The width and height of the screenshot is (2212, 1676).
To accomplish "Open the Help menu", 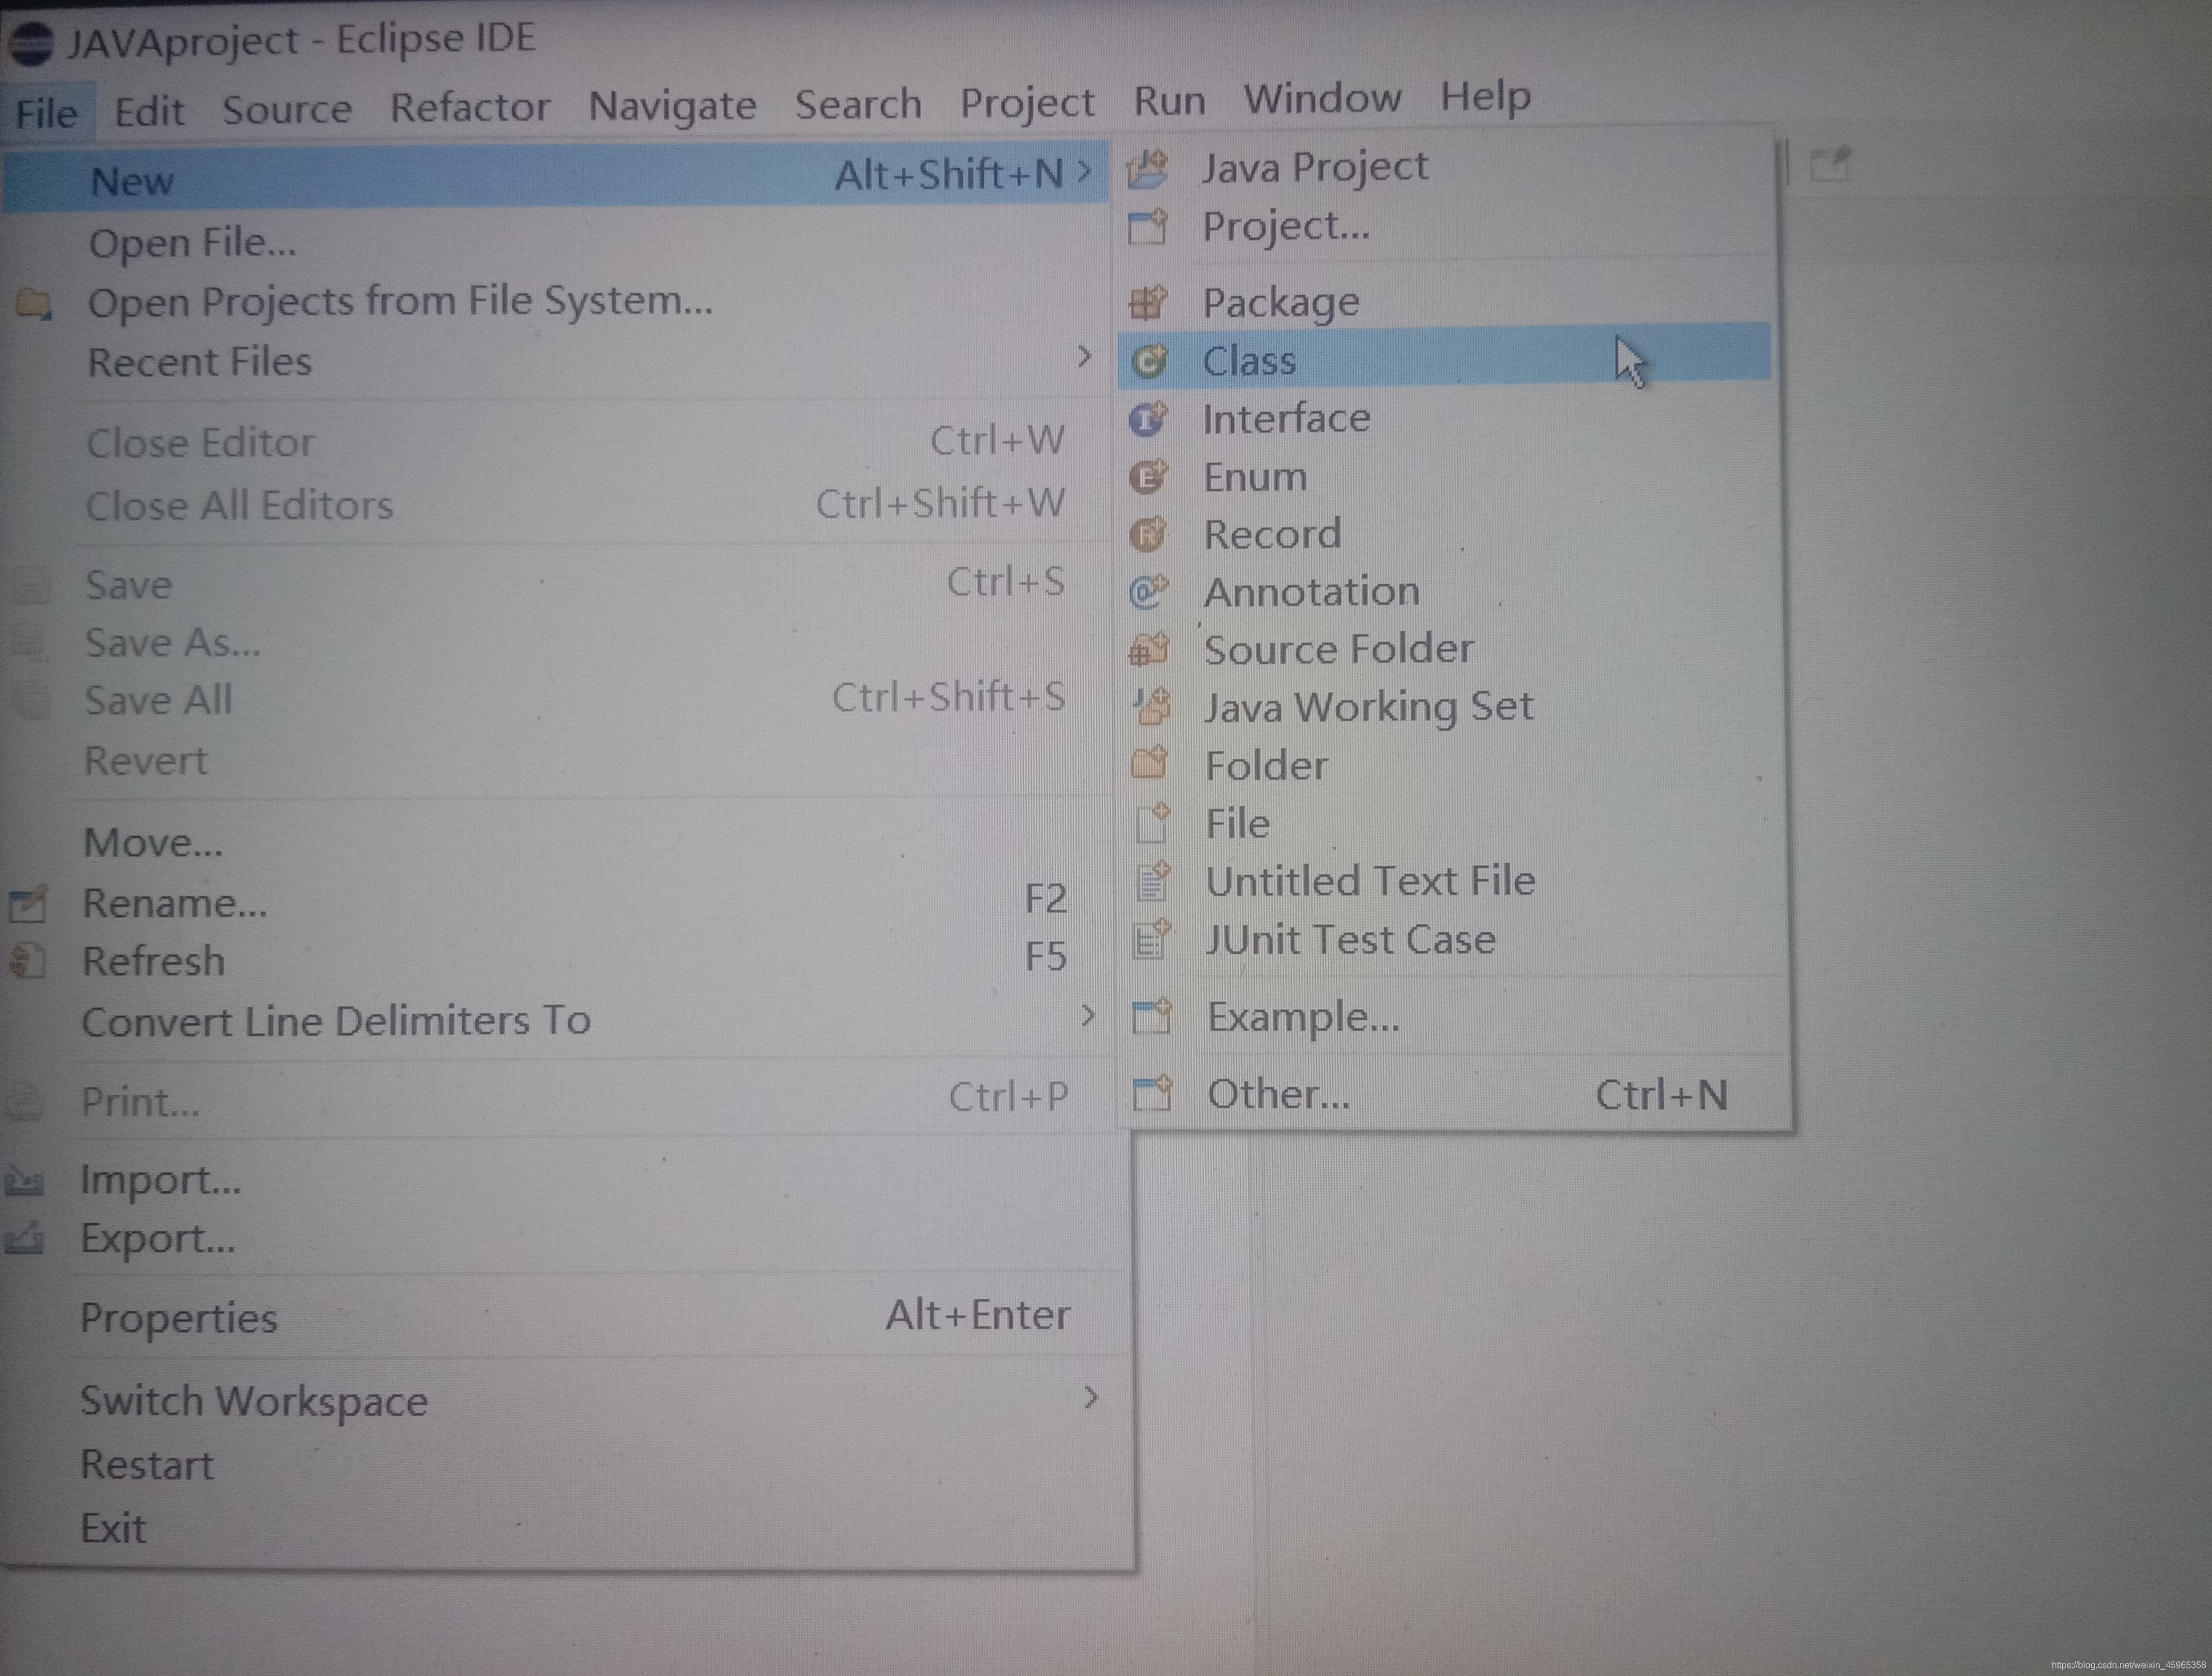I will tap(1485, 97).
